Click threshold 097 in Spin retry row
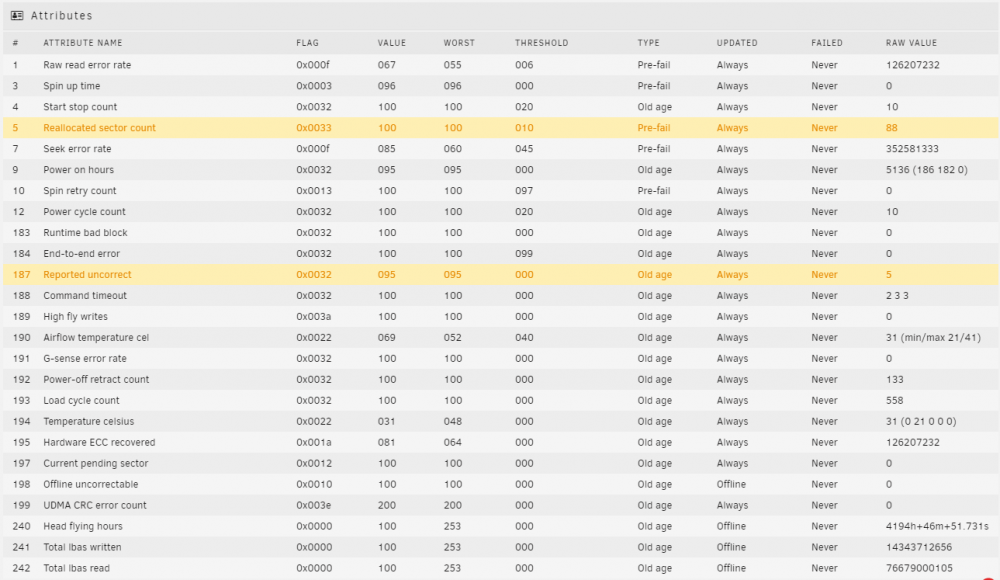 click(524, 191)
